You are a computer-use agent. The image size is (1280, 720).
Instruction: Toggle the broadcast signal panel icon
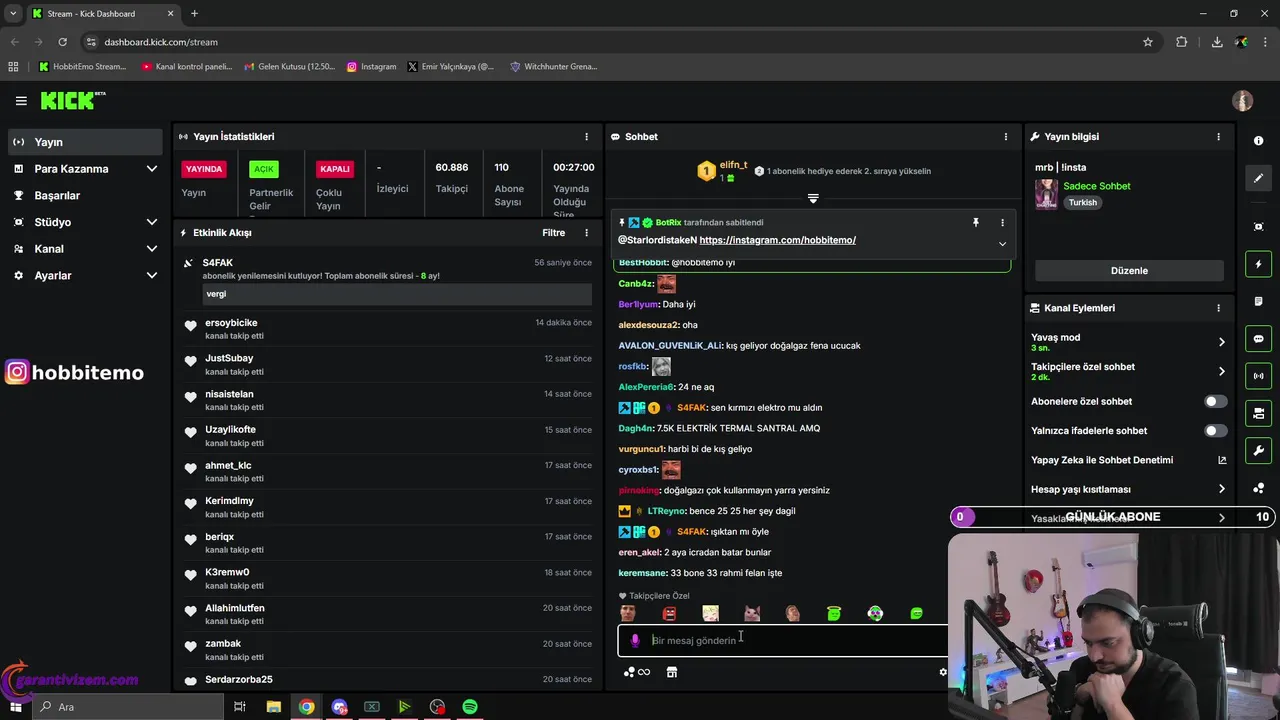(x=1258, y=376)
